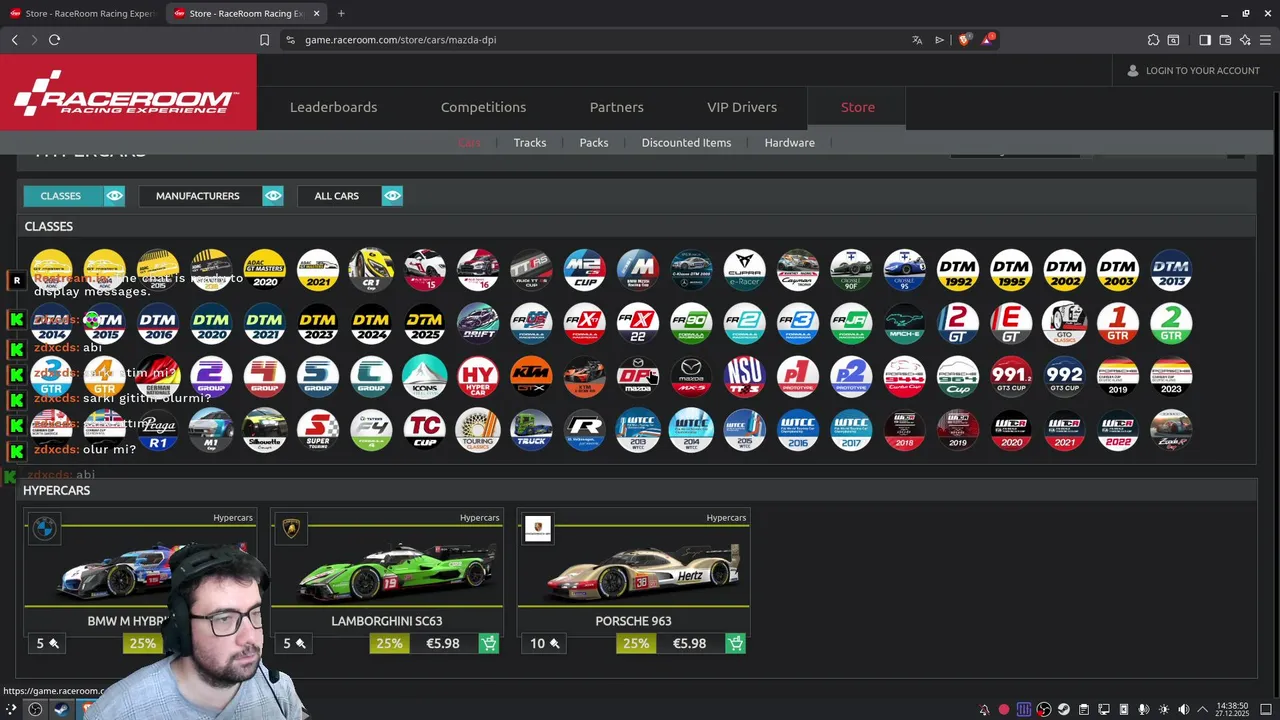Image resolution: width=1280 pixels, height=720 pixels.
Task: Open the Discounted Items tab
Action: tap(686, 143)
